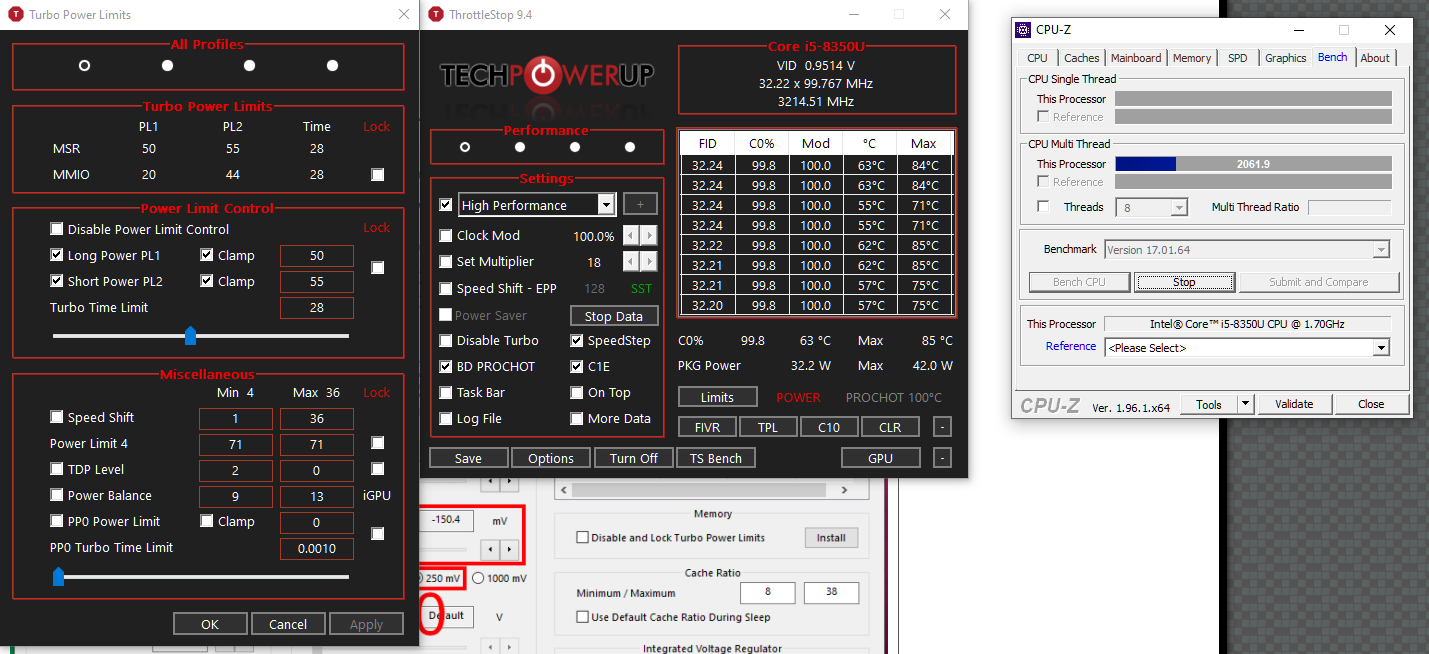This screenshot has height=654, width=1429.
Task: Open the FIVR window button
Action: click(x=708, y=427)
